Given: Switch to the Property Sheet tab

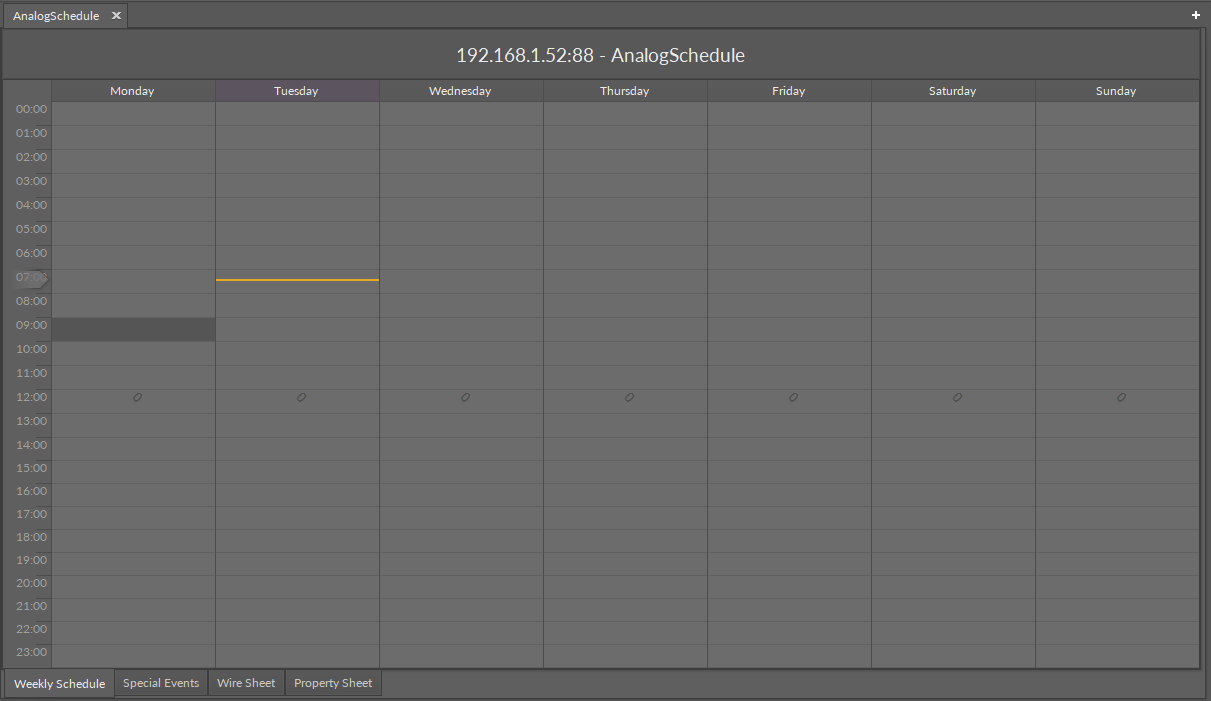Looking at the screenshot, I should tap(332, 683).
